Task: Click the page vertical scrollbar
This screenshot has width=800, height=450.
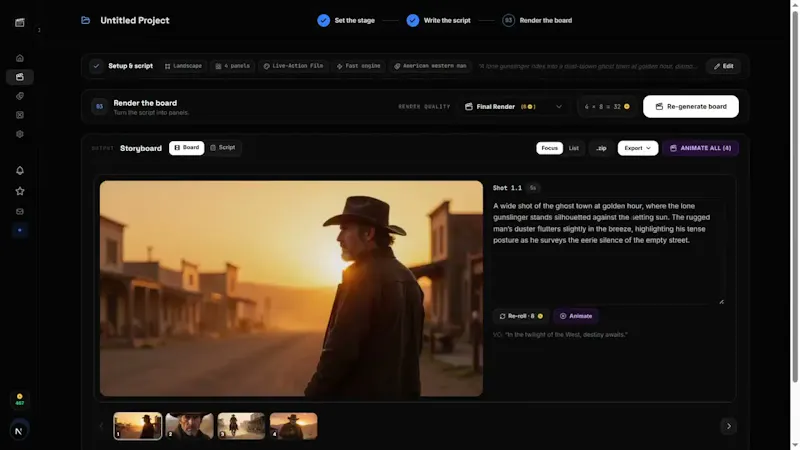Action: click(794, 196)
